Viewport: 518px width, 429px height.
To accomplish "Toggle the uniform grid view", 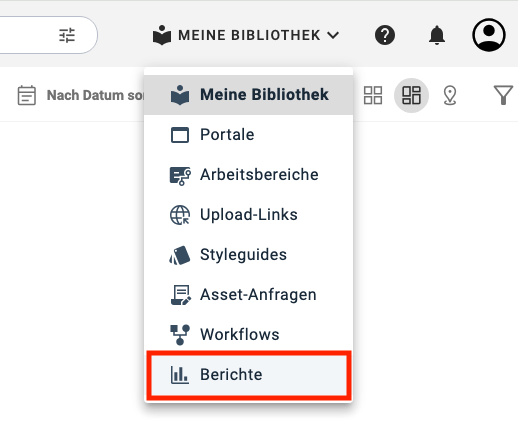I will point(373,95).
